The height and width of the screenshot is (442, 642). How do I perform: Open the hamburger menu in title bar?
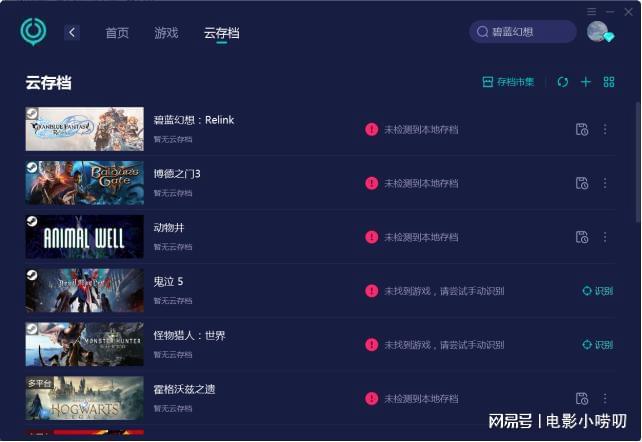pyautogui.click(x=592, y=11)
